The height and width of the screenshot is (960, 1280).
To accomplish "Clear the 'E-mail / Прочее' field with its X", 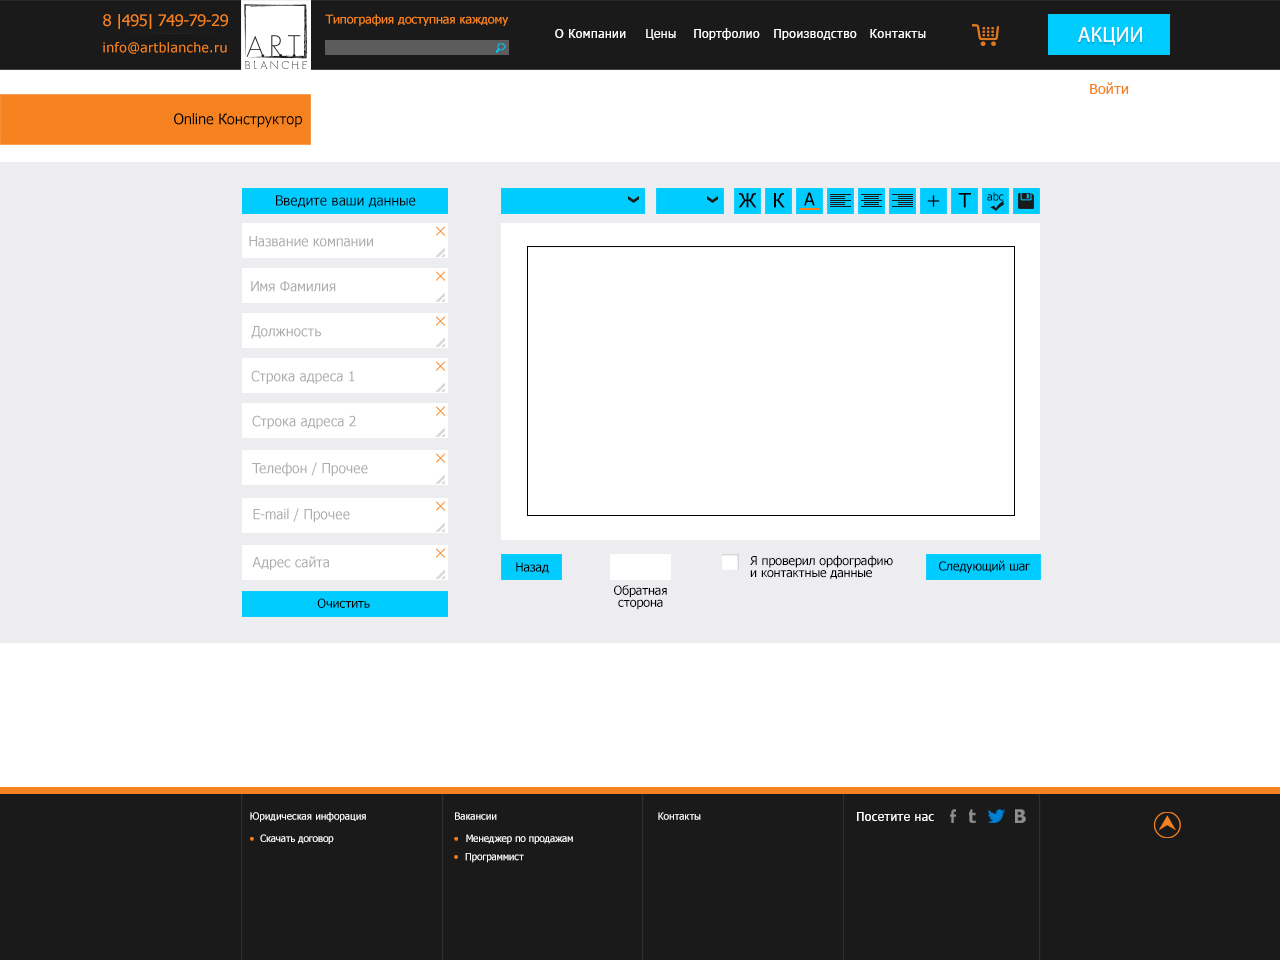I will [440, 506].
